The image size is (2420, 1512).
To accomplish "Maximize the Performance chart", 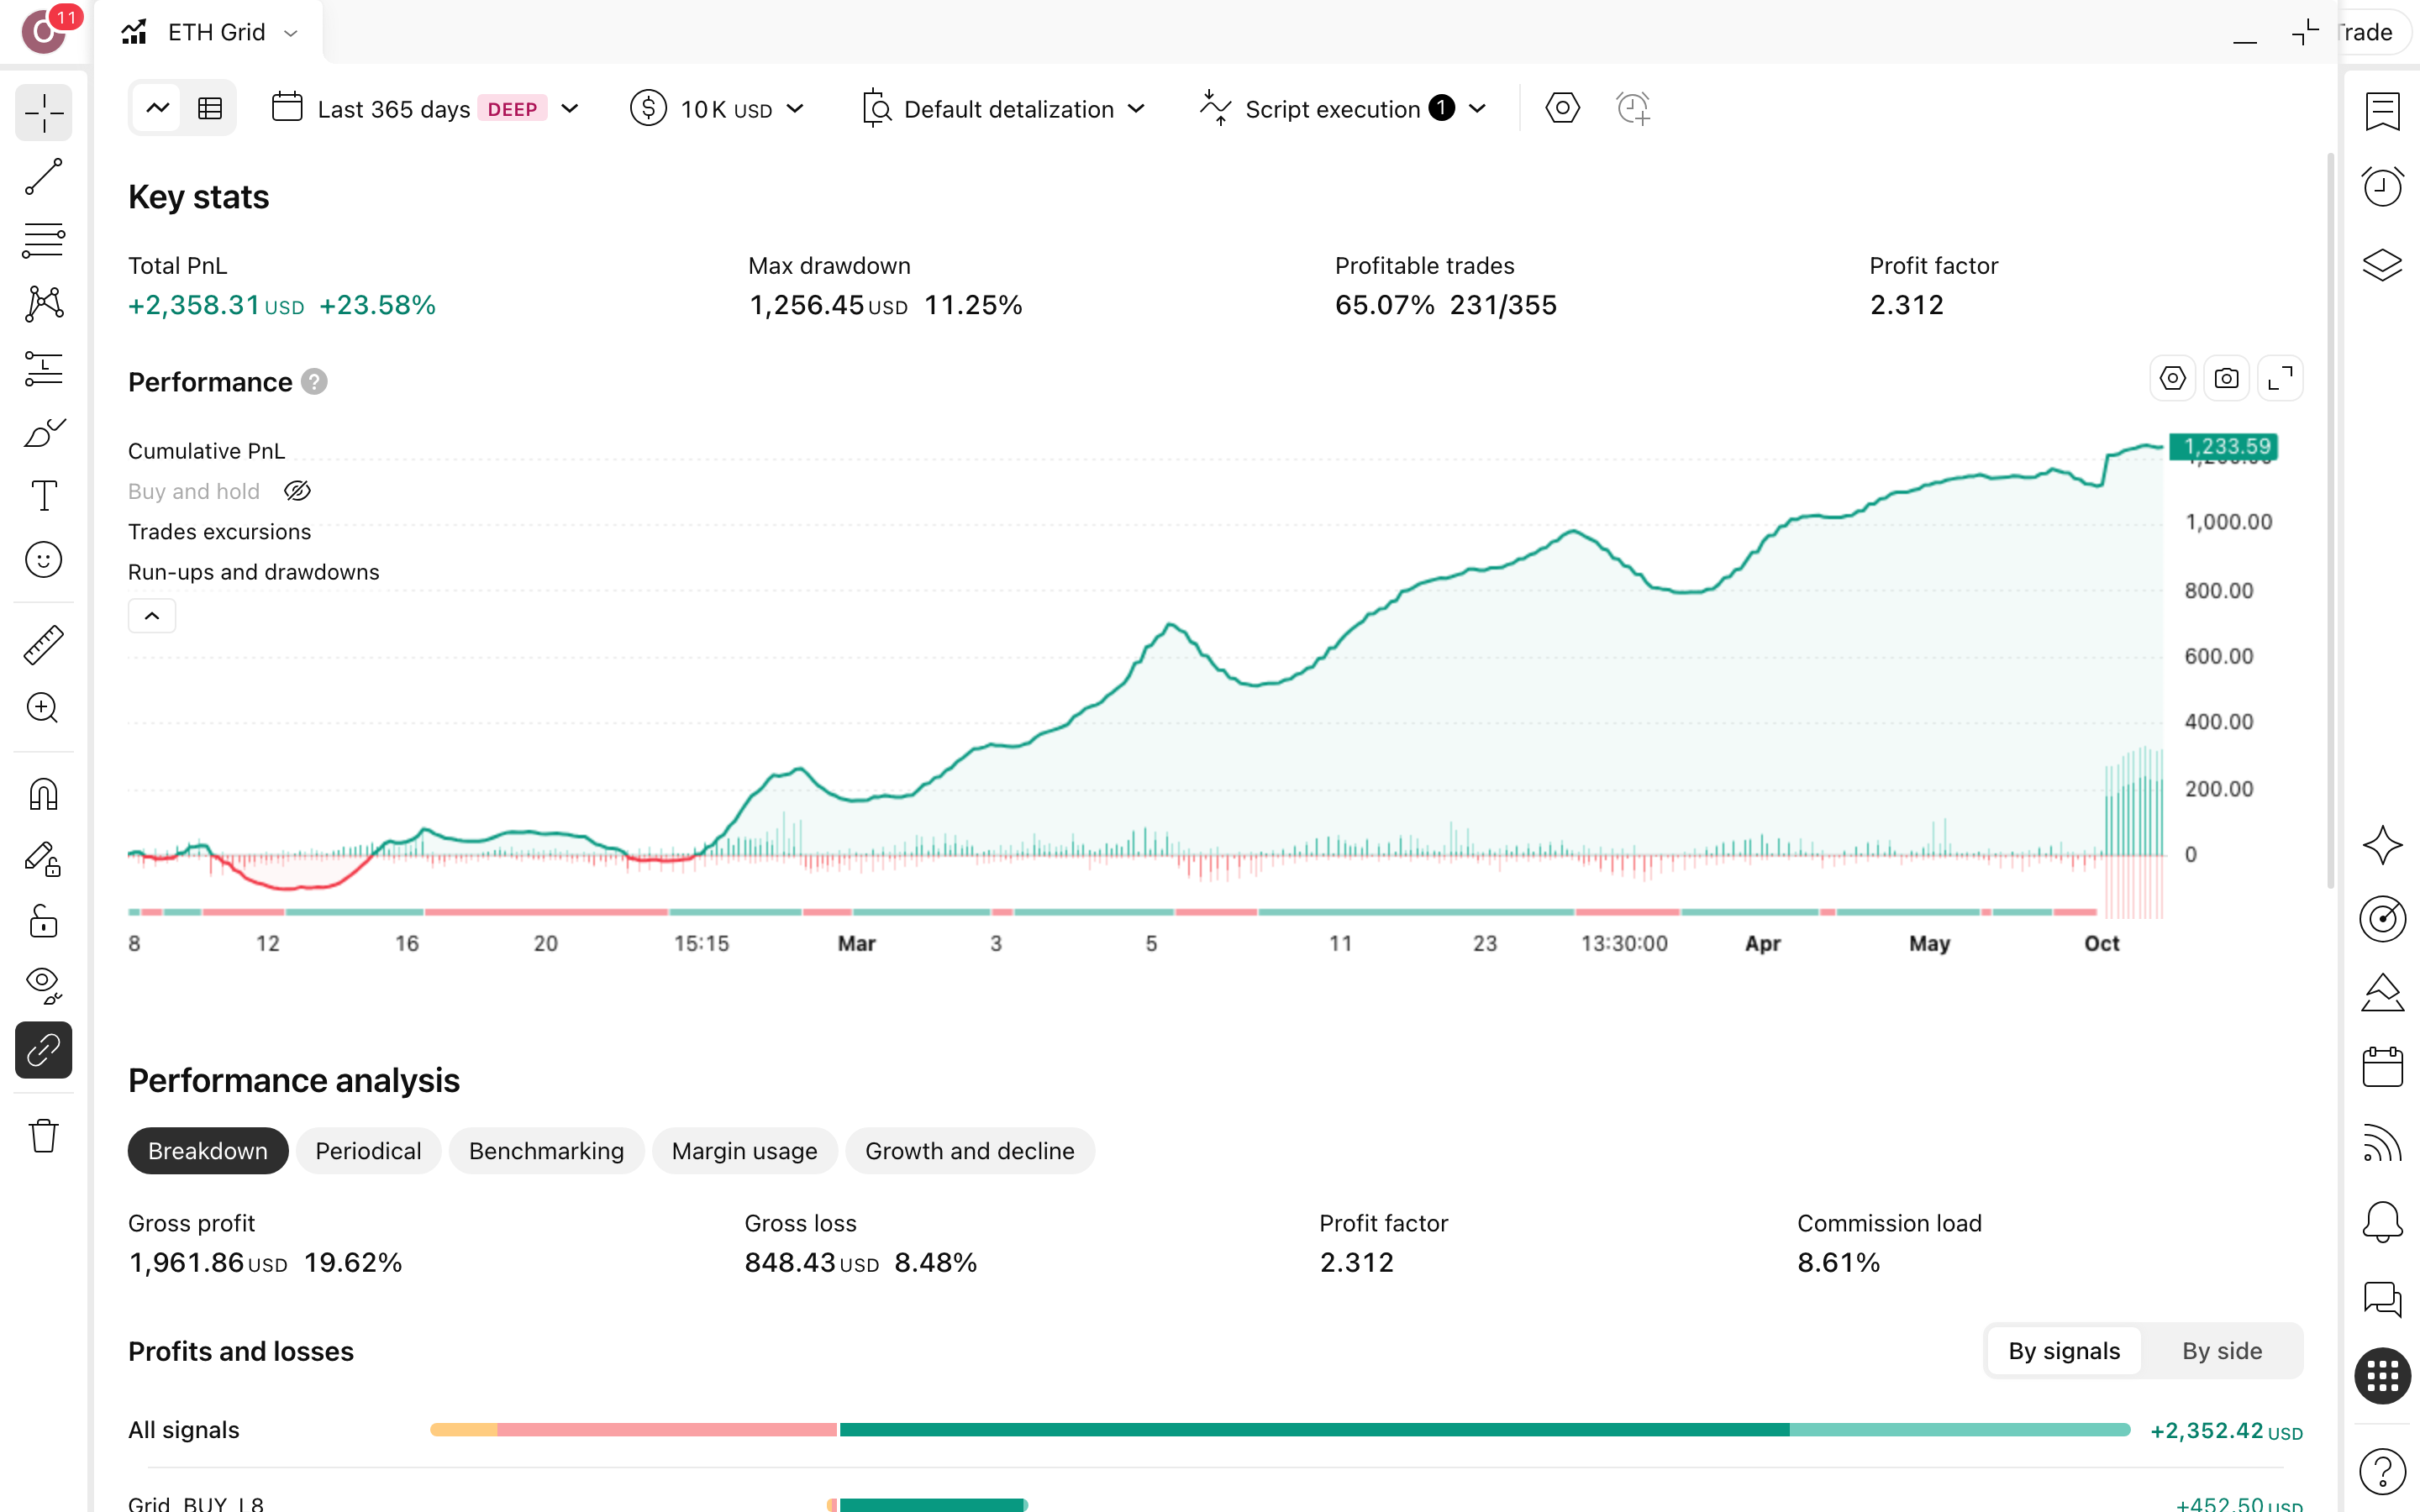I will pyautogui.click(x=2280, y=379).
